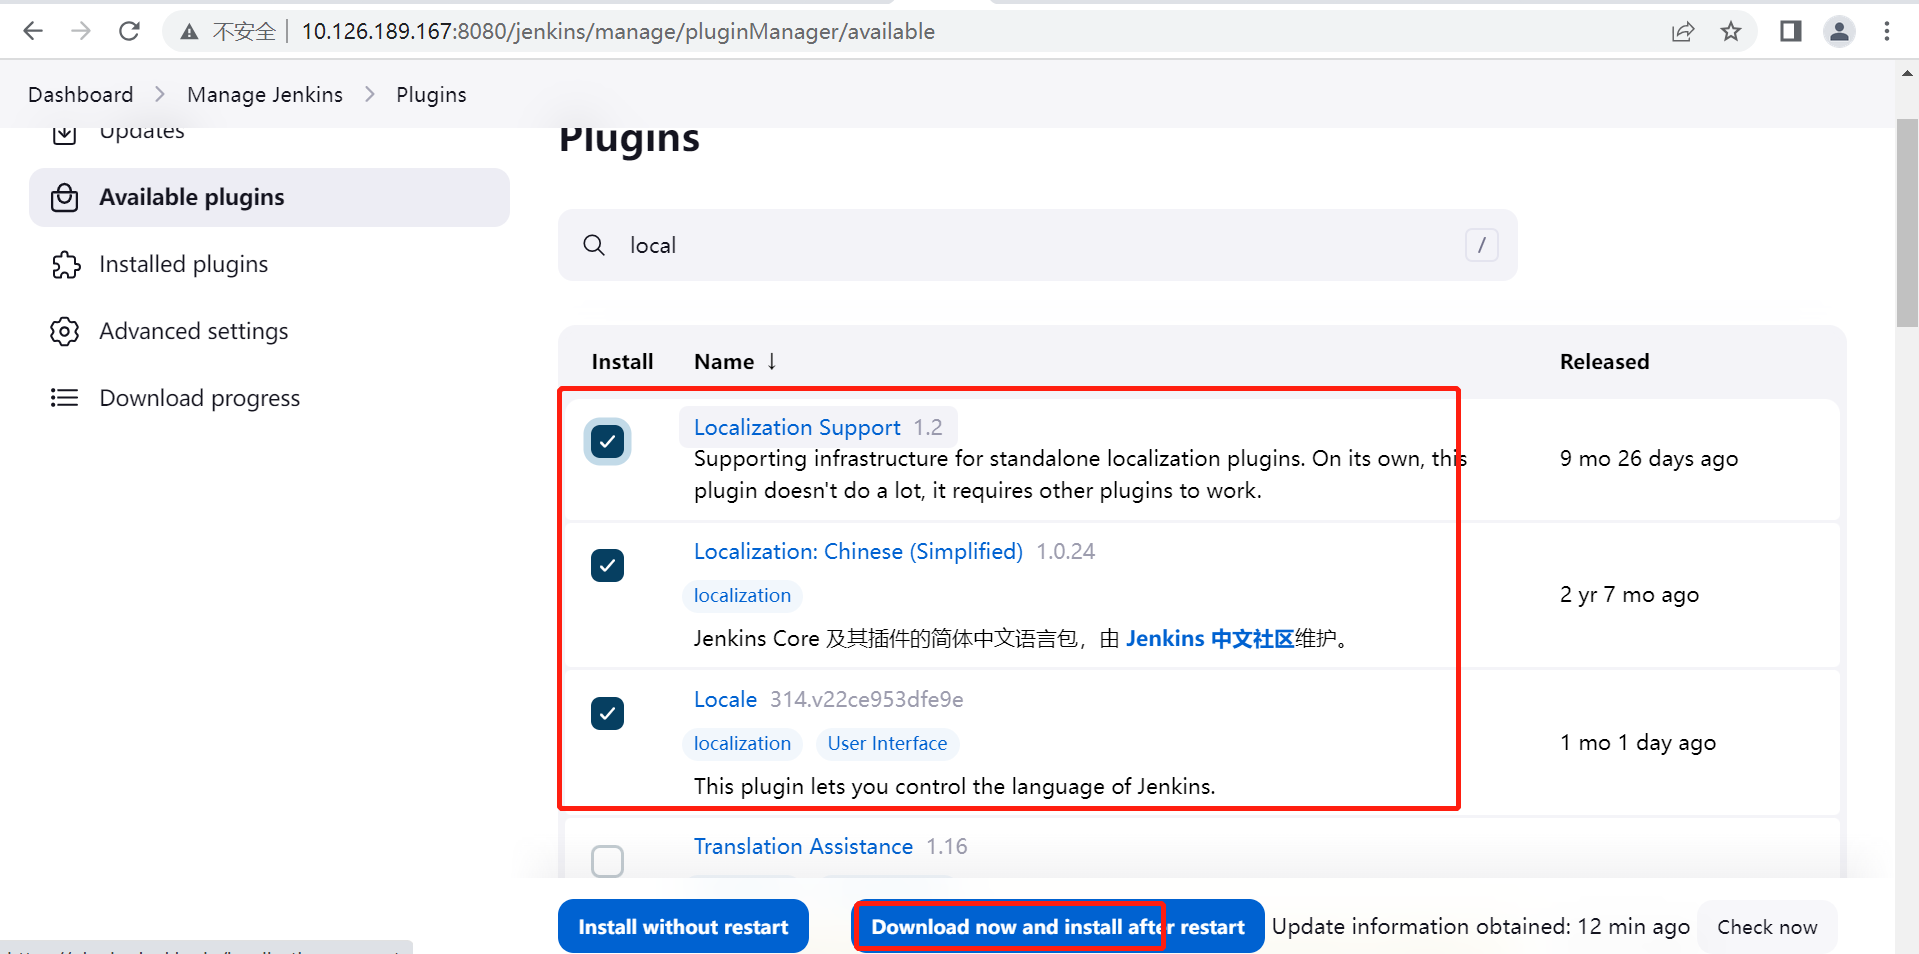The height and width of the screenshot is (954, 1919).
Task: Open the Manage Jenkins breadcrumb
Action: tap(265, 94)
